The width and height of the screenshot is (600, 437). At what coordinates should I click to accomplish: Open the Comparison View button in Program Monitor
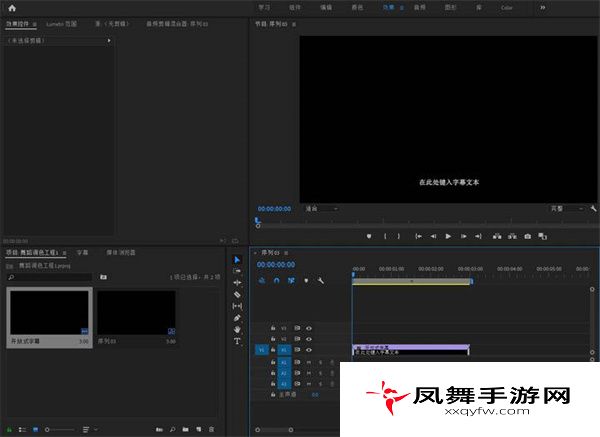543,236
